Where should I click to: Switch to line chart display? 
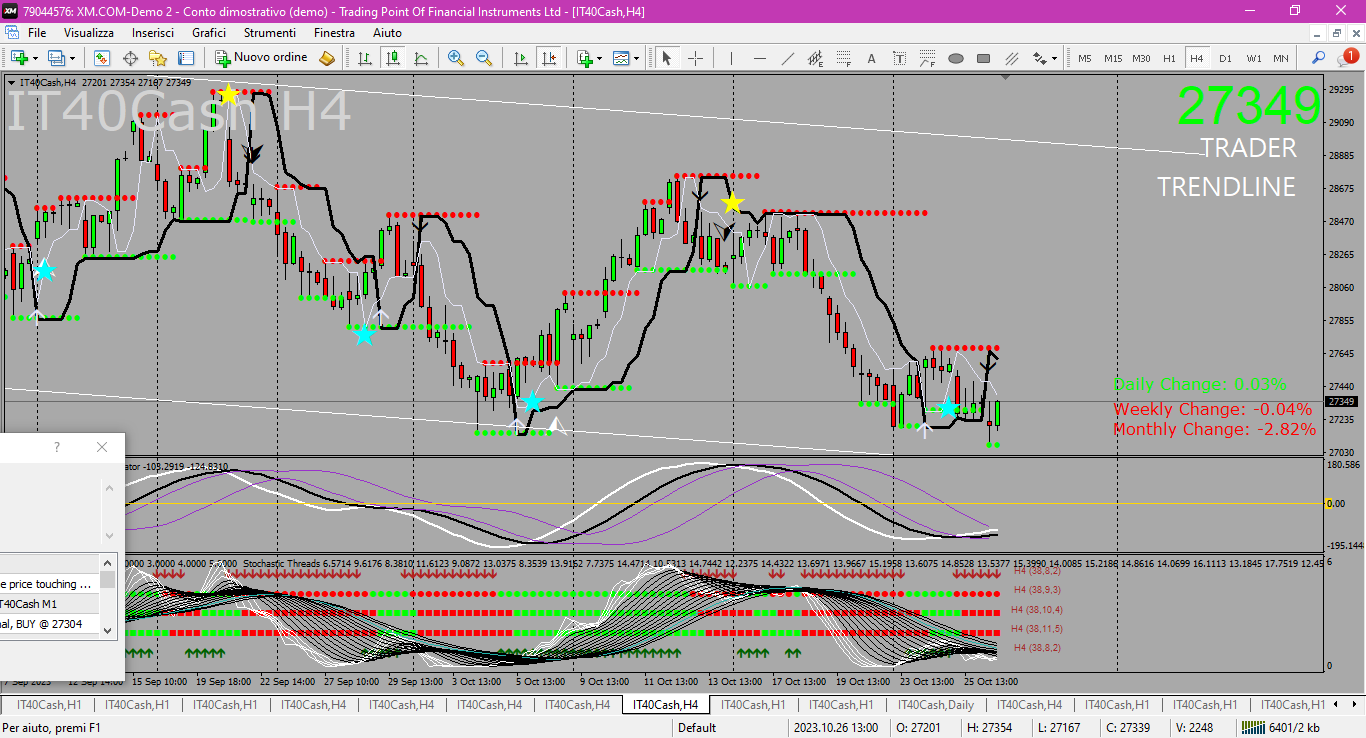pos(421,58)
